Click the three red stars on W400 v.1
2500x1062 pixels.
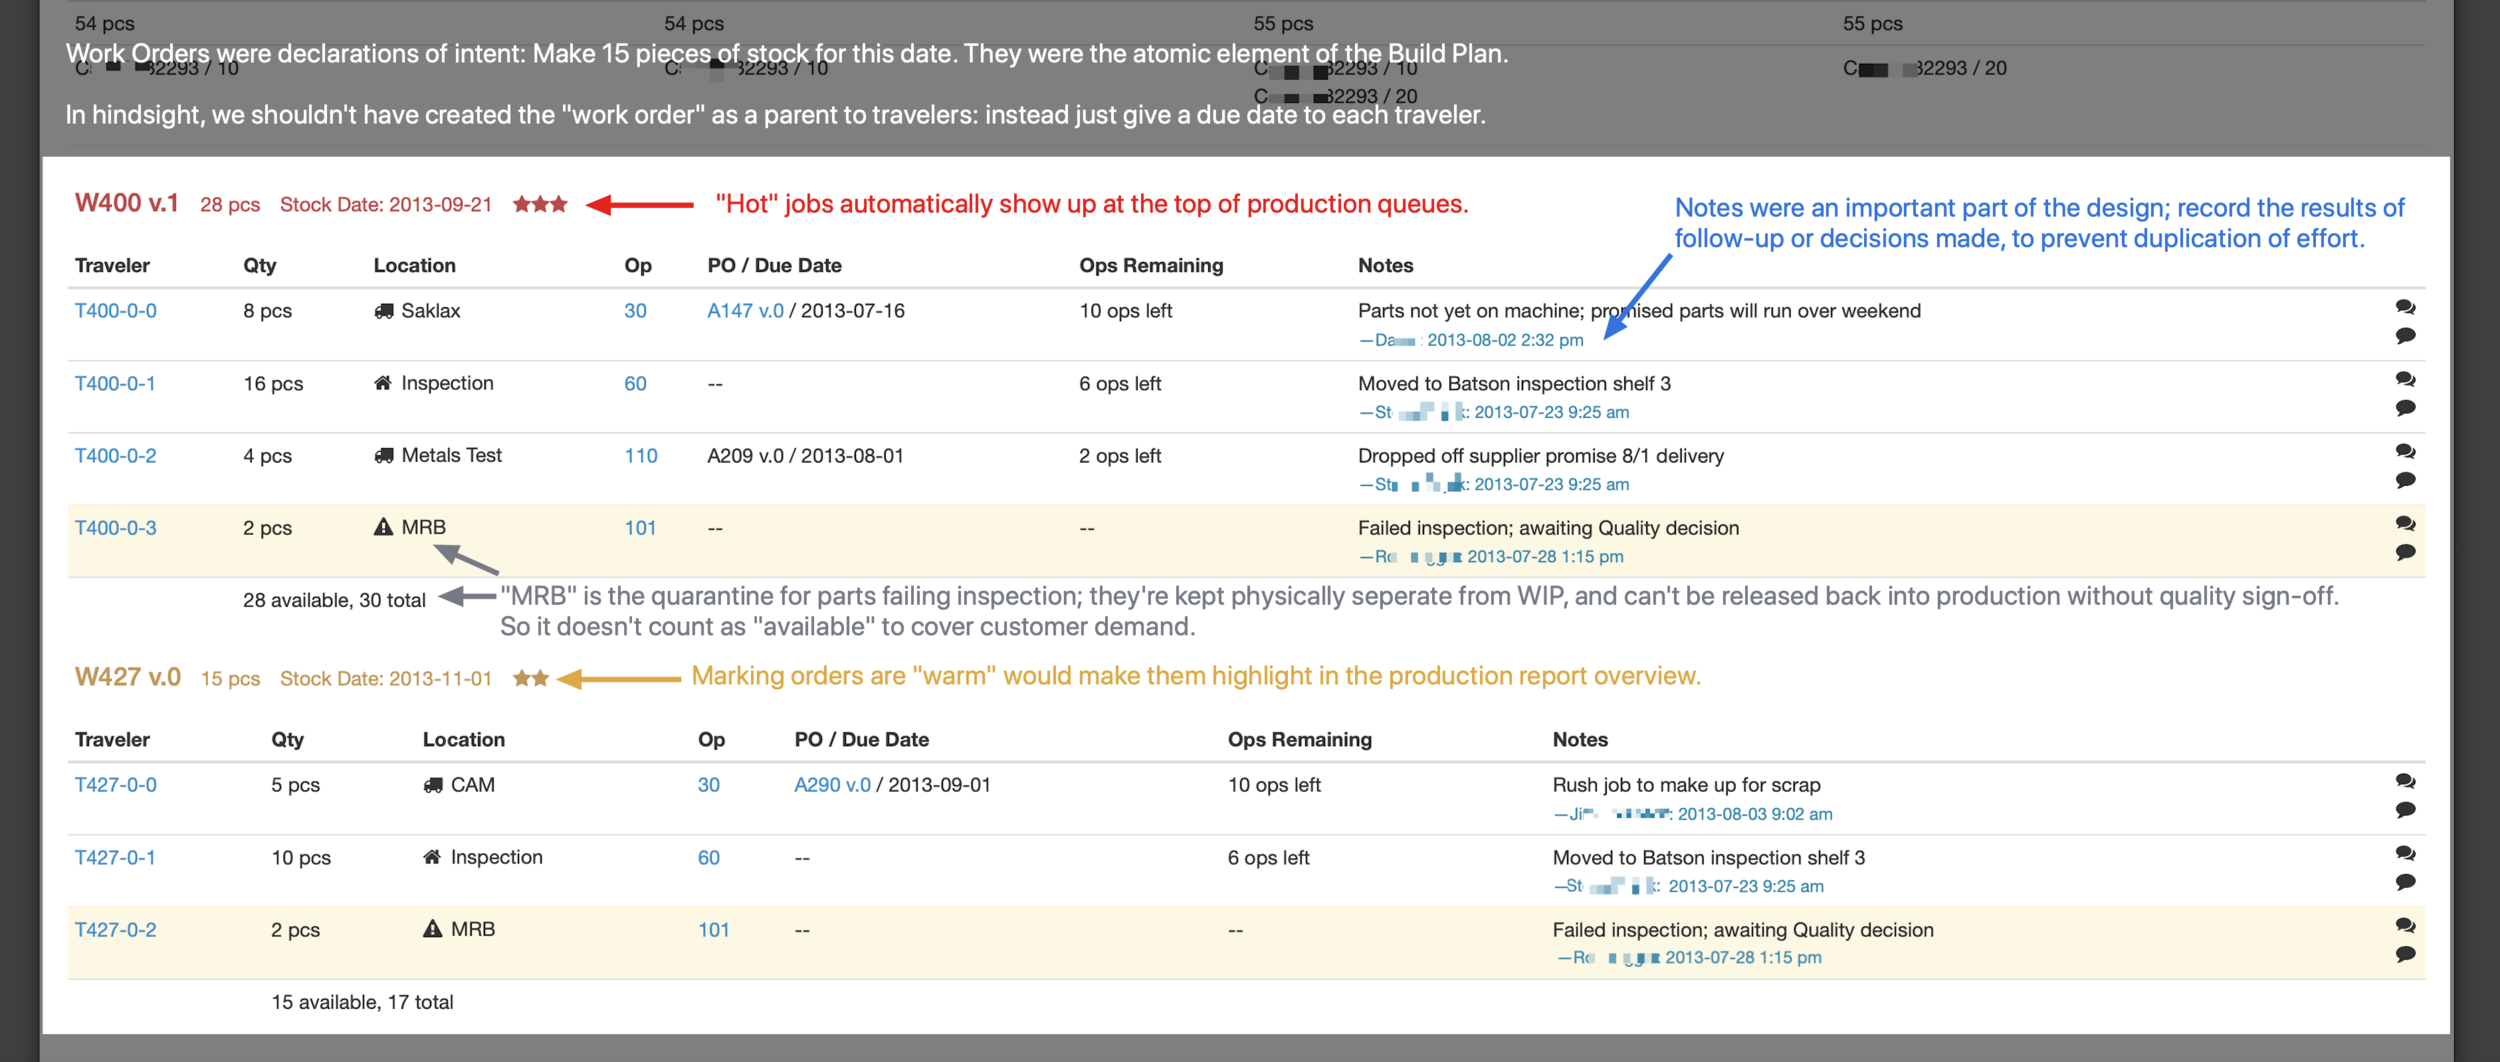click(540, 204)
